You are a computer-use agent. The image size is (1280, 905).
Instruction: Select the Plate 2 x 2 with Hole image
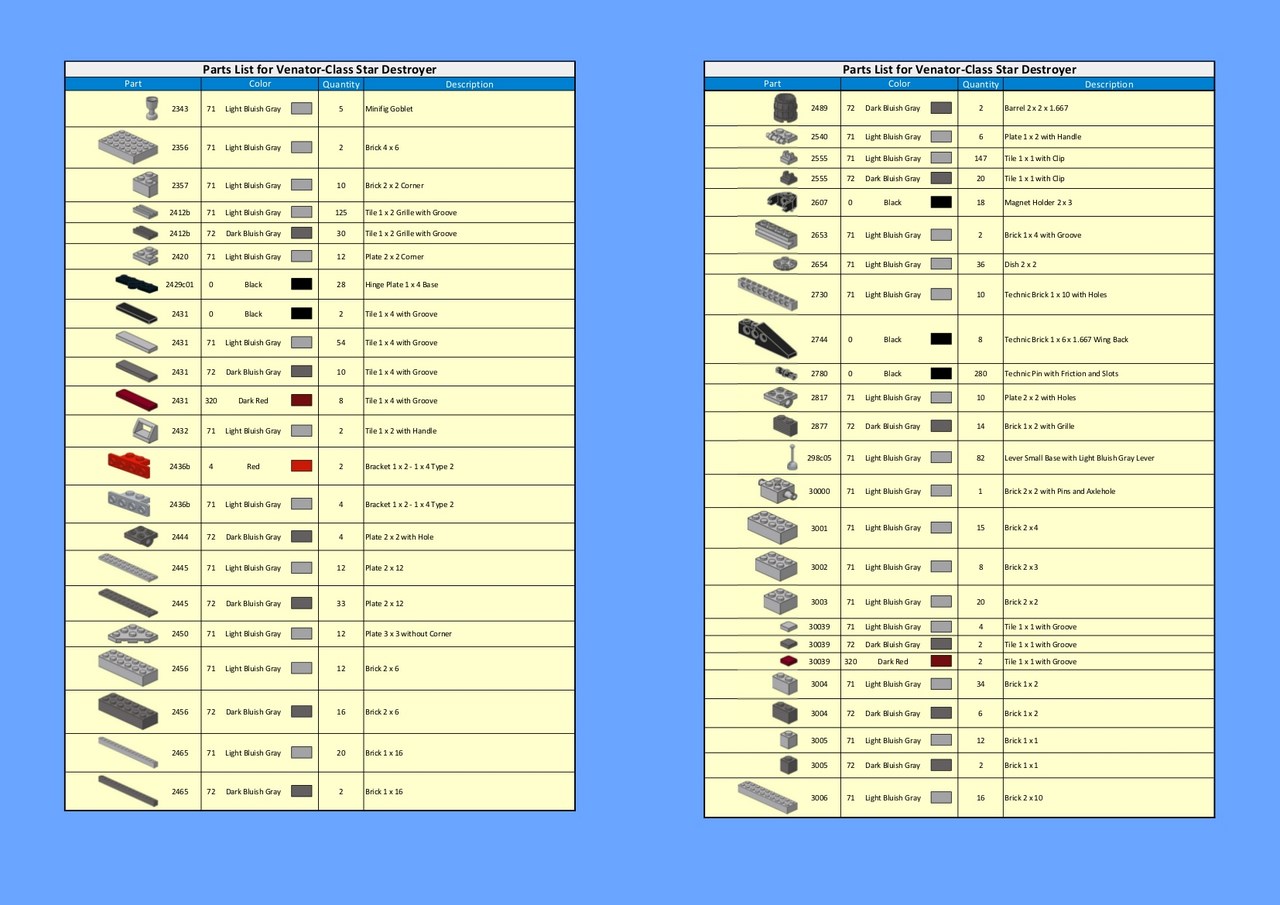(x=141, y=536)
